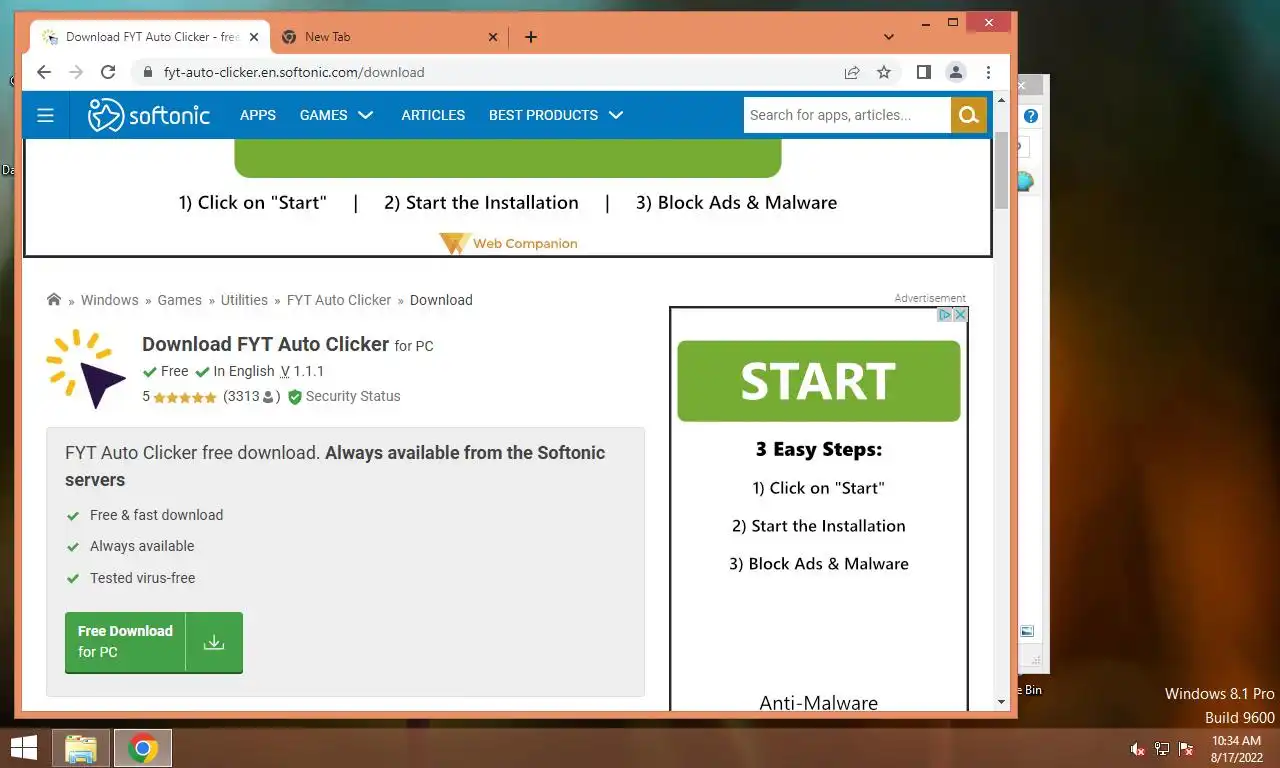Click 'Free & fast download' text

pyautogui.click(x=157, y=515)
